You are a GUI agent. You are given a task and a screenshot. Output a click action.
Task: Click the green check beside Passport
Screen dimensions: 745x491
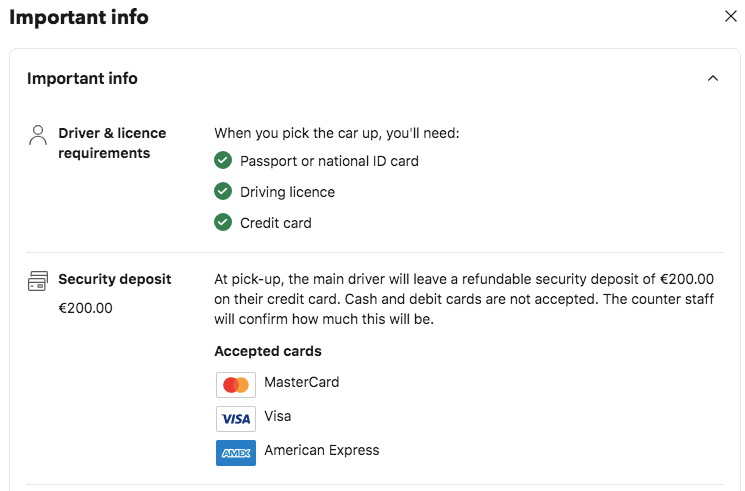click(223, 160)
